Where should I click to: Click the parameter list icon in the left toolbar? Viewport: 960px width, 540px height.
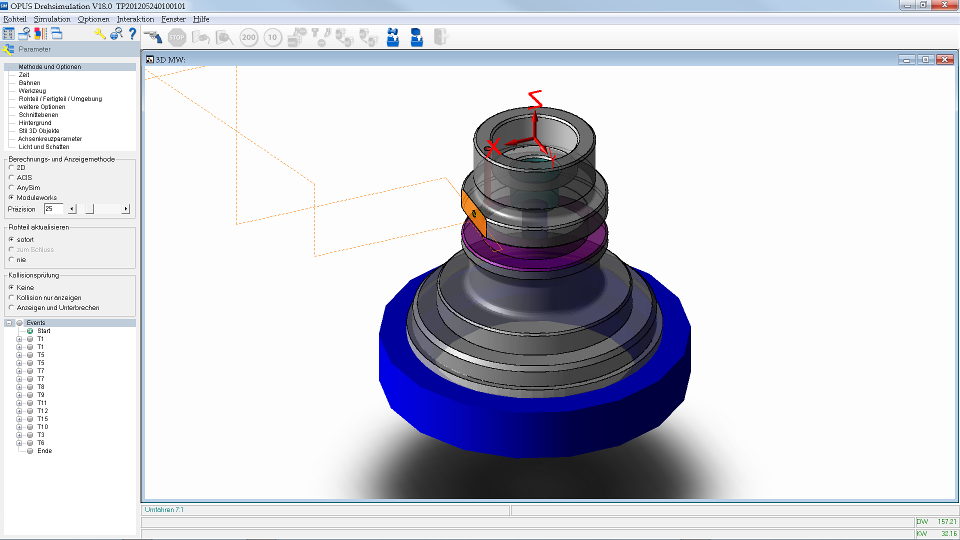click(x=9, y=34)
